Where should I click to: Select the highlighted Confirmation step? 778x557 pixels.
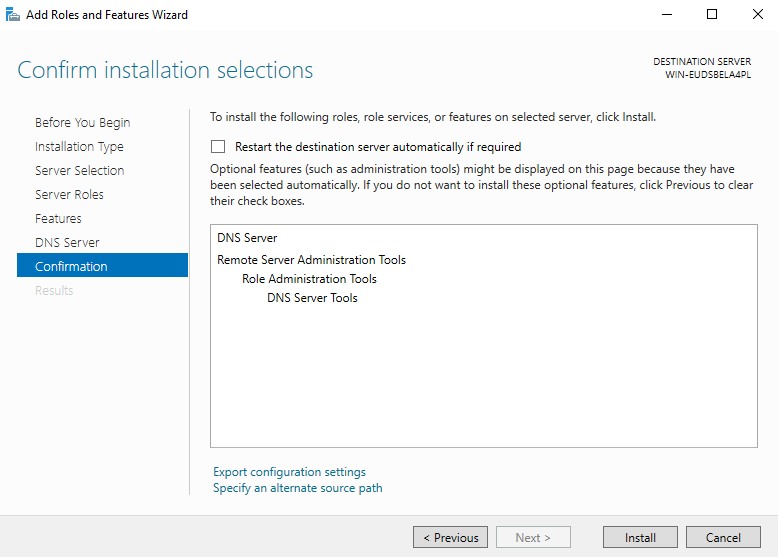pos(71,266)
